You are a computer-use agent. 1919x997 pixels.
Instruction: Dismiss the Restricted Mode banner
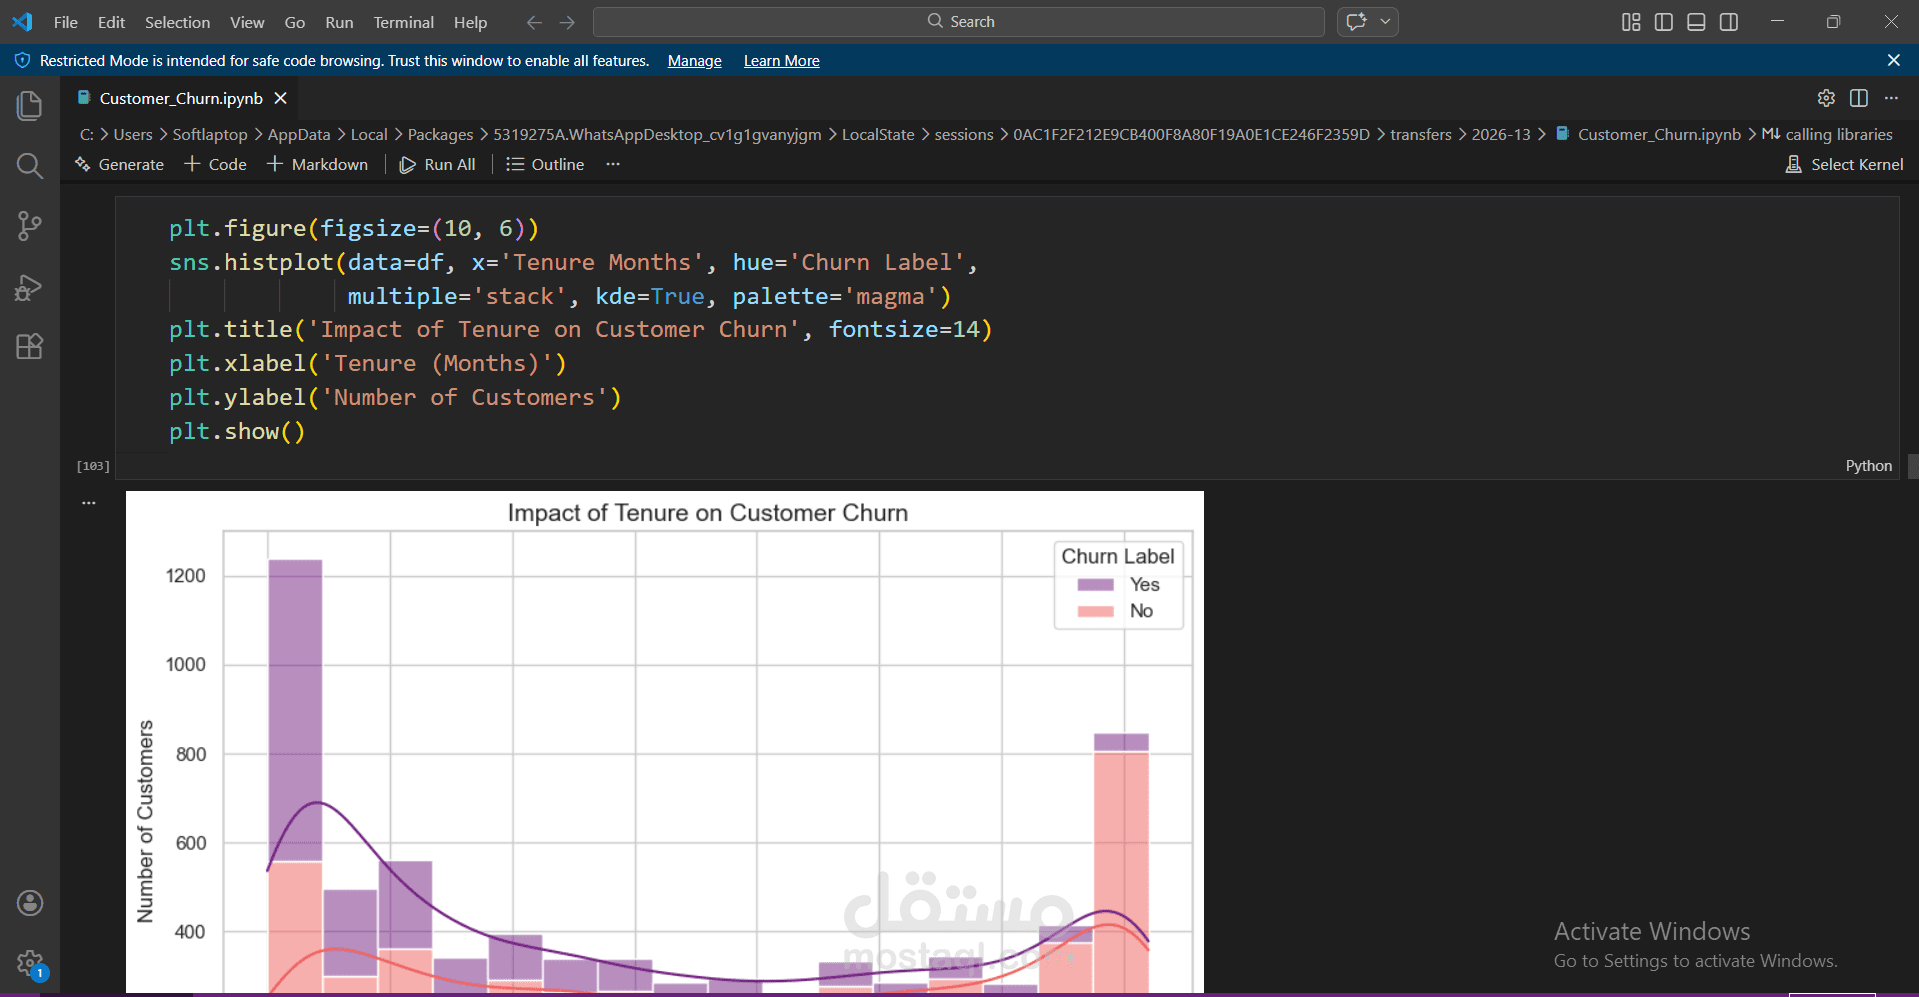click(1894, 60)
